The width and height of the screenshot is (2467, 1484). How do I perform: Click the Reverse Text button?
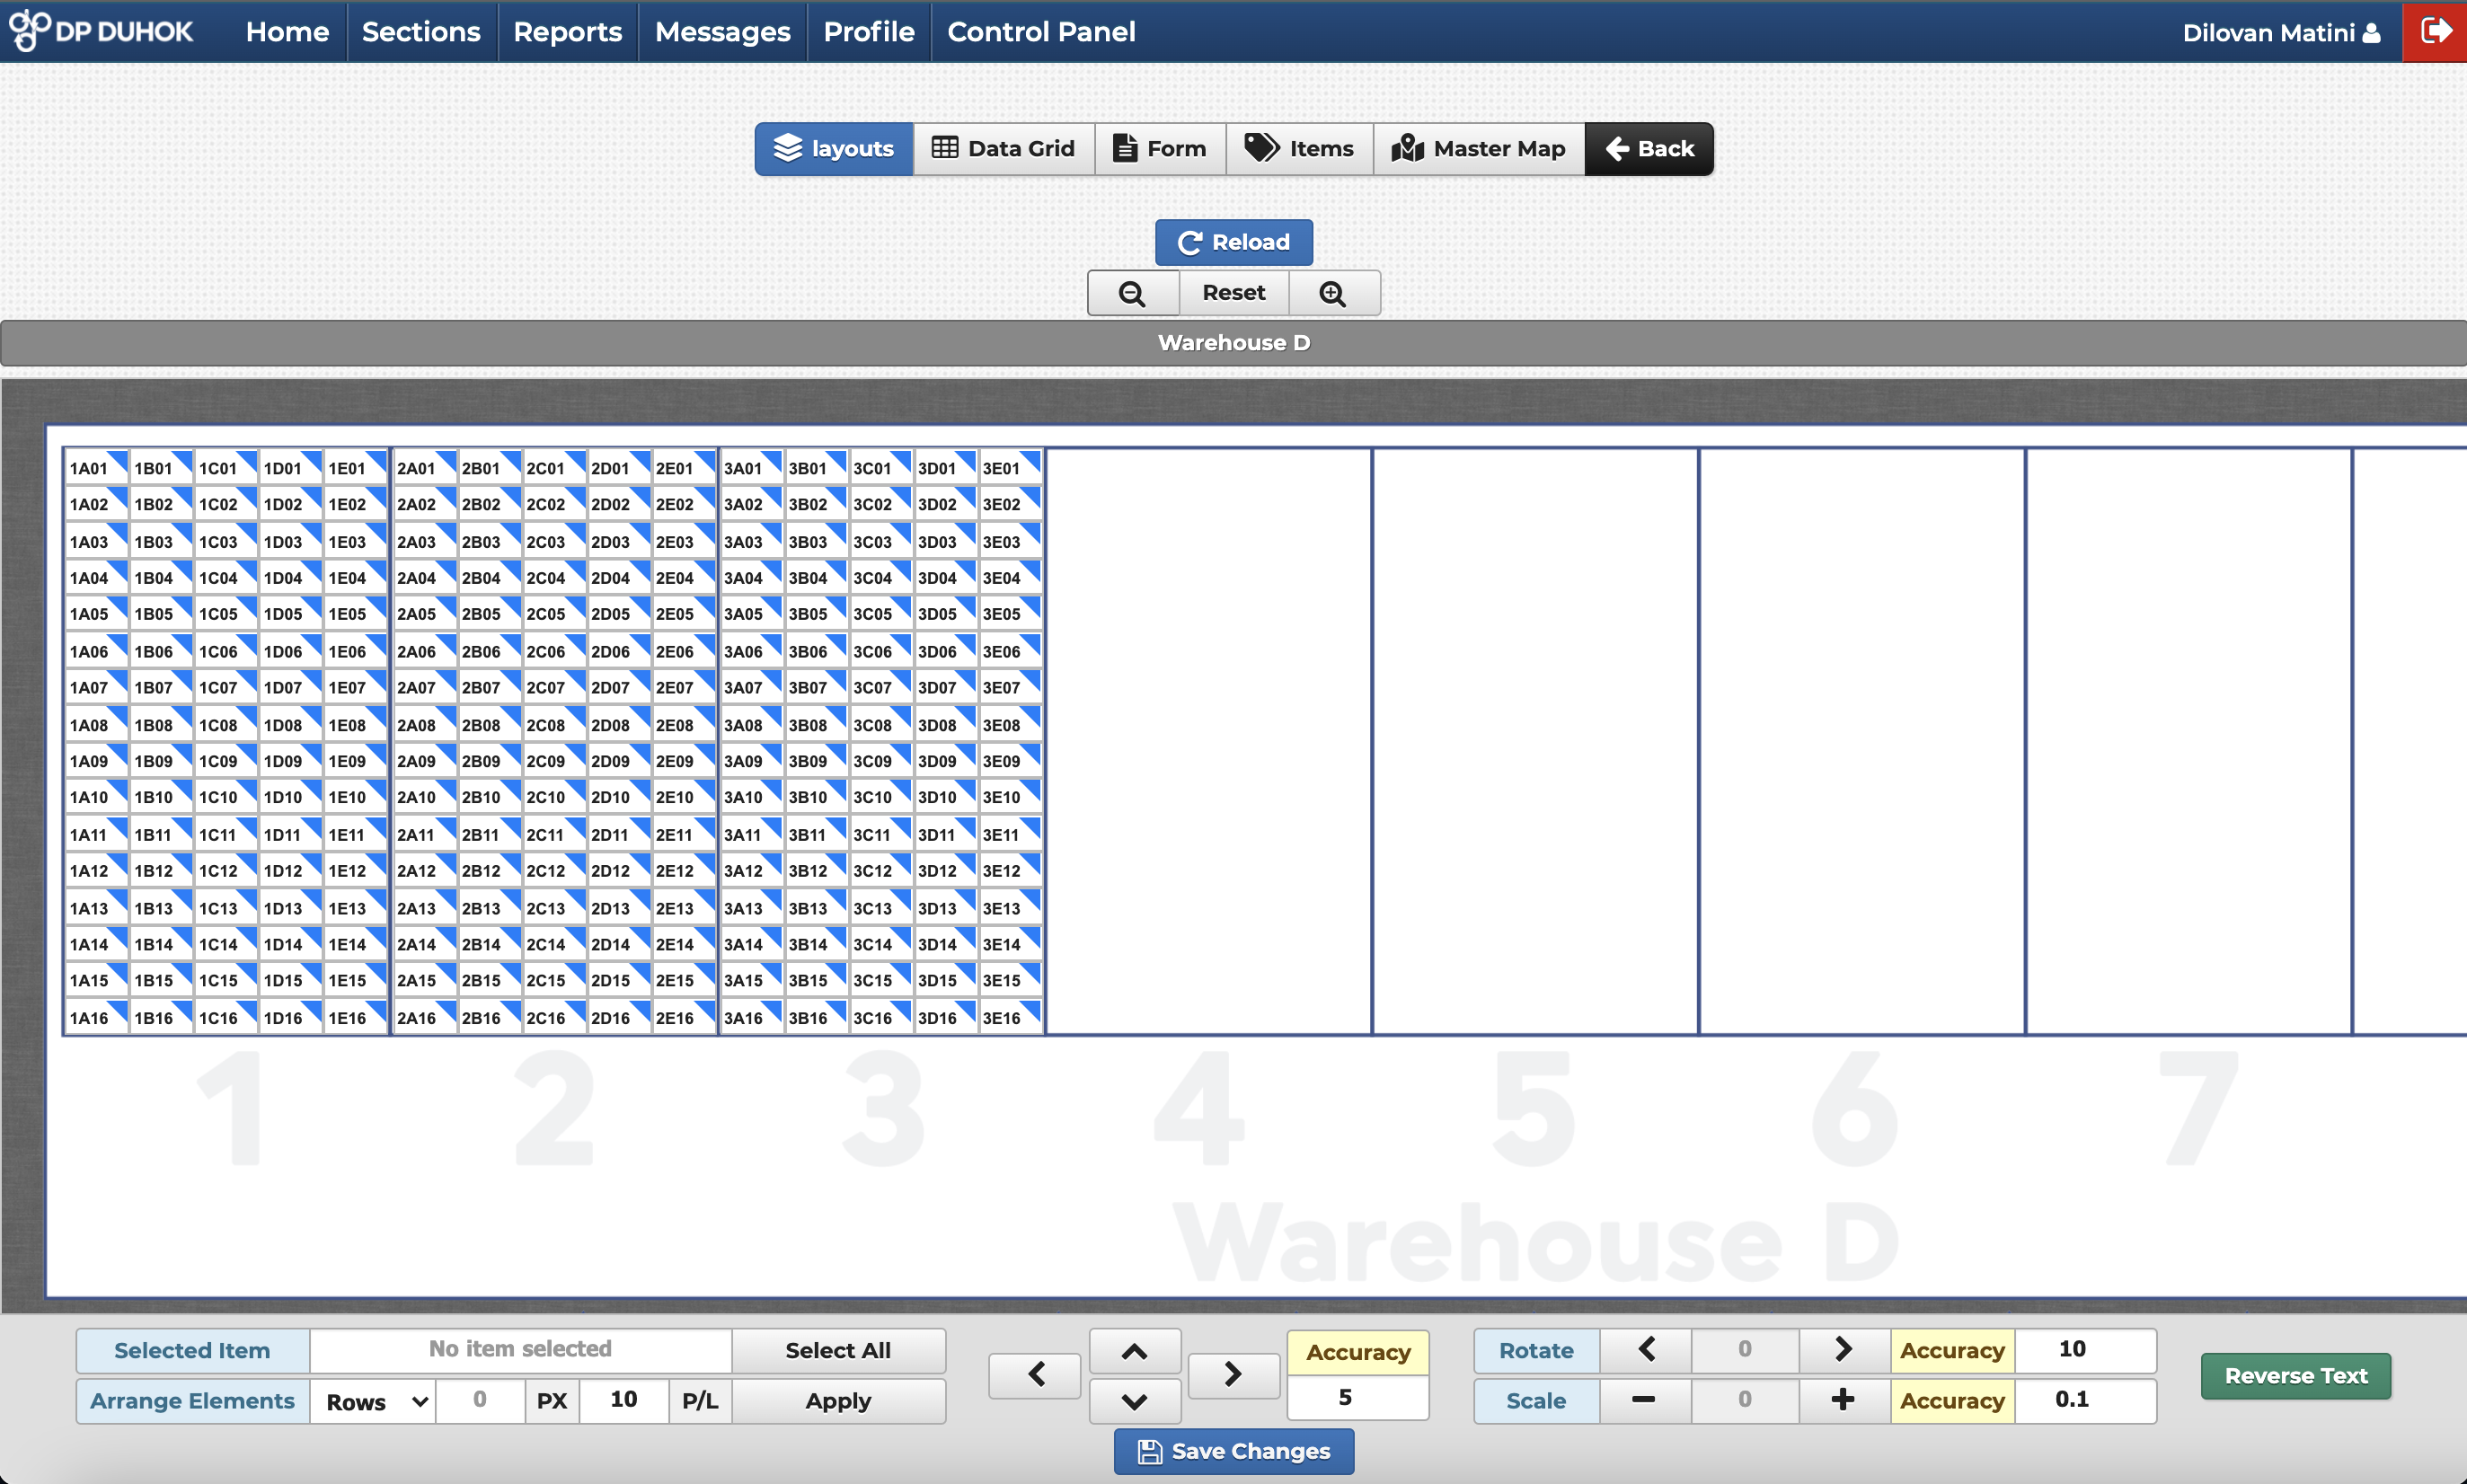(2296, 1376)
